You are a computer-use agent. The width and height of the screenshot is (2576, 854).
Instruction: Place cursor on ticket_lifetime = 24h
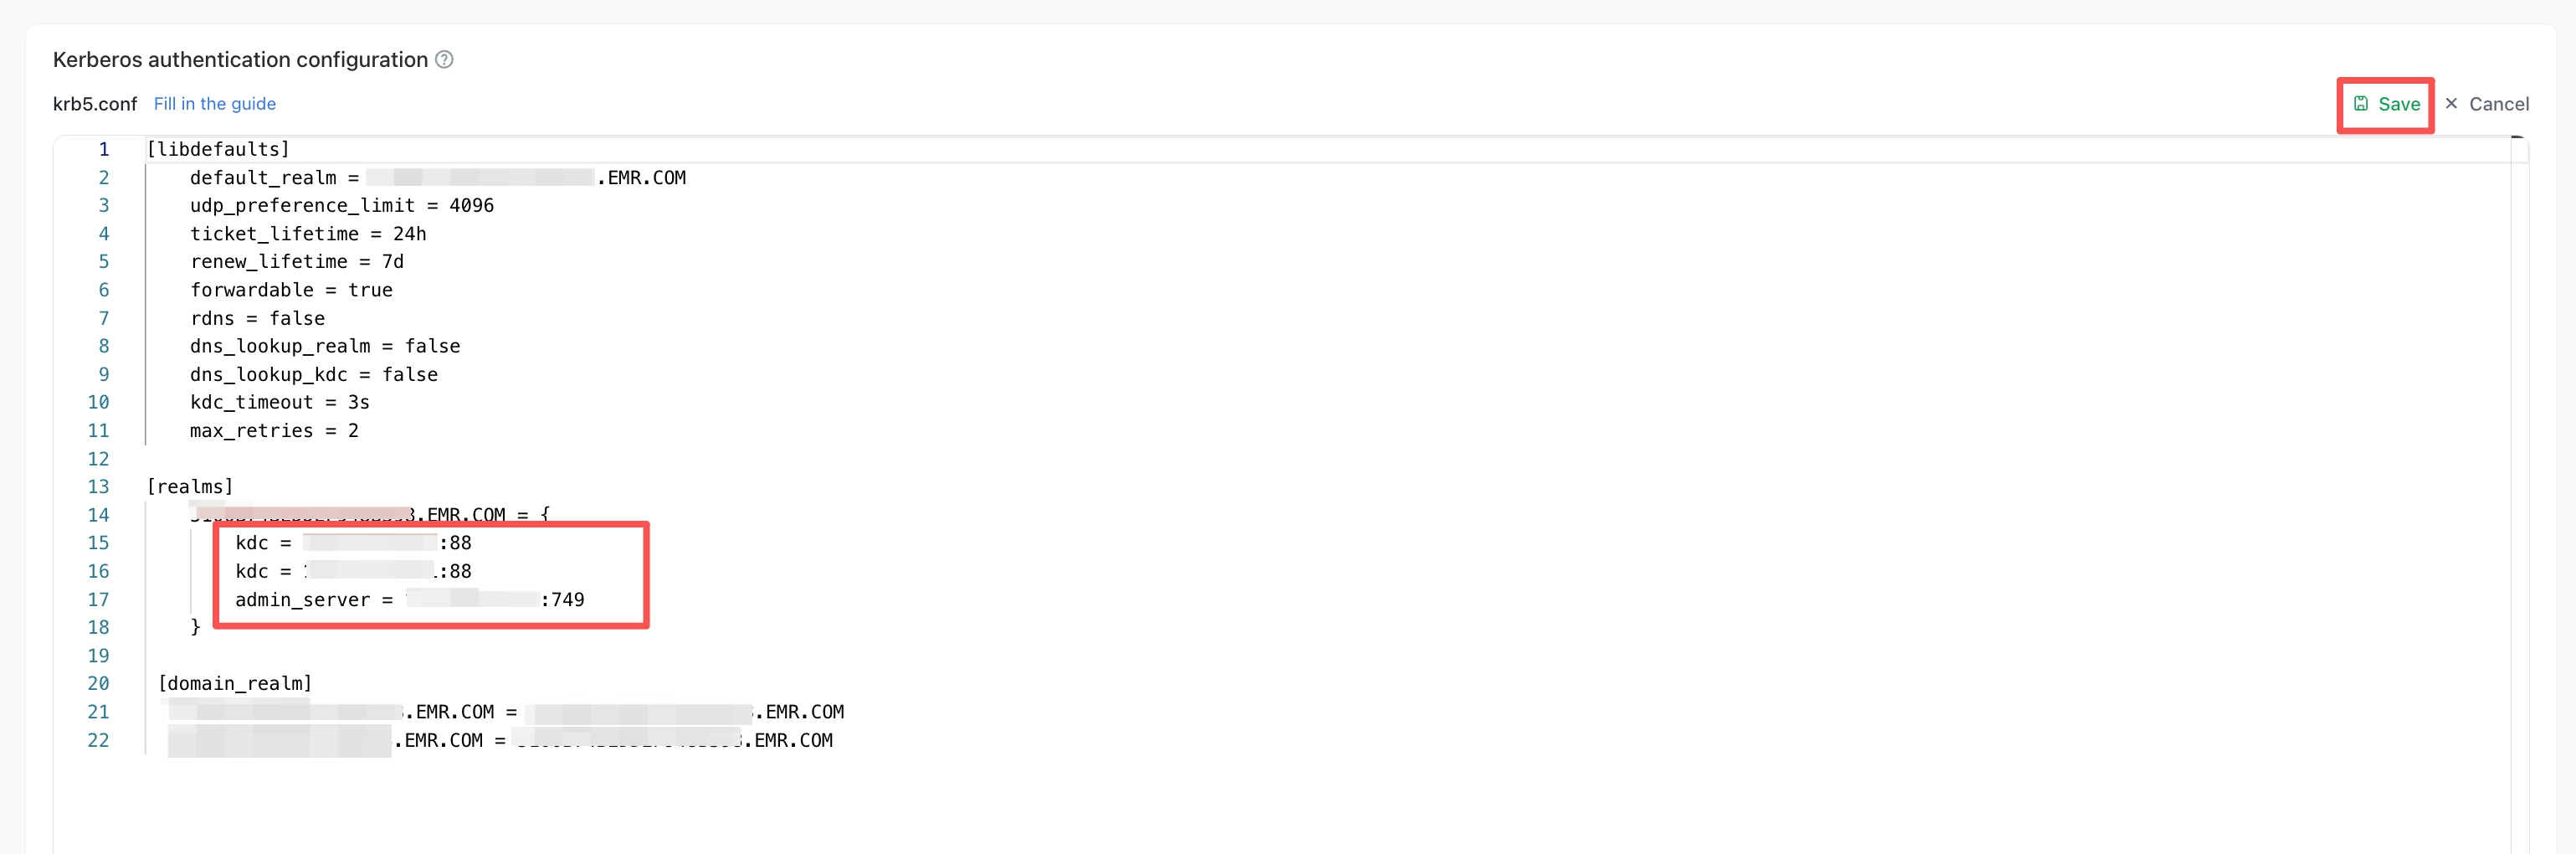[x=308, y=234]
